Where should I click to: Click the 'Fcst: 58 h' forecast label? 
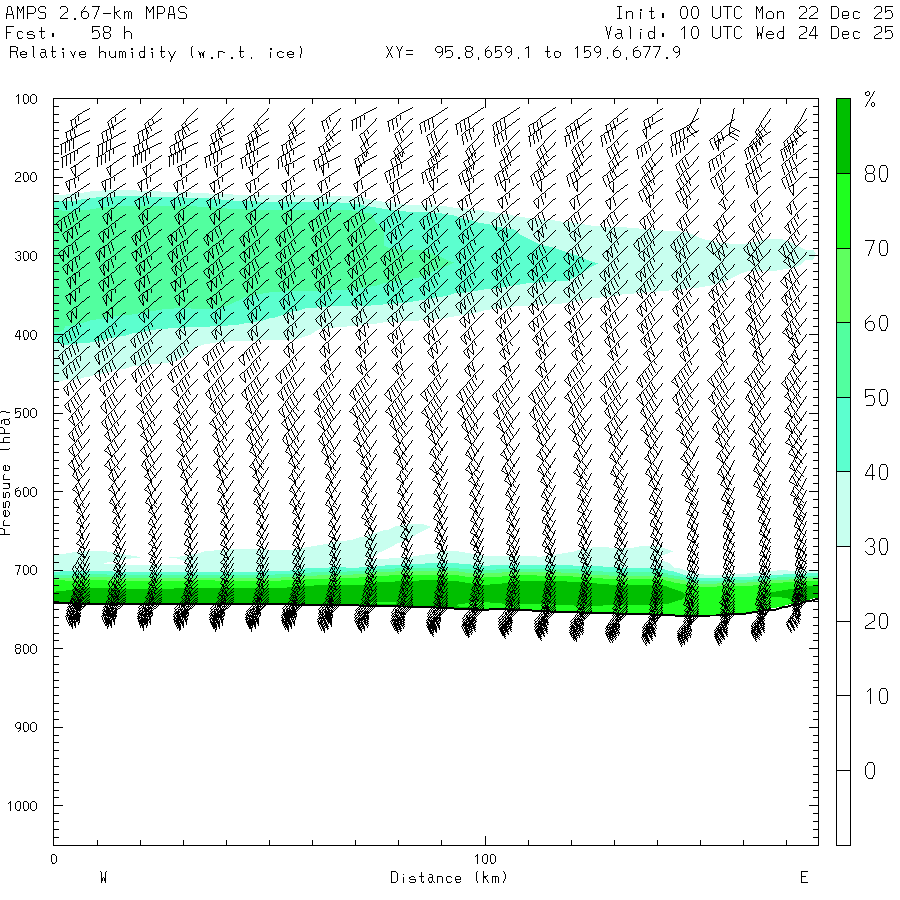pos(69,33)
